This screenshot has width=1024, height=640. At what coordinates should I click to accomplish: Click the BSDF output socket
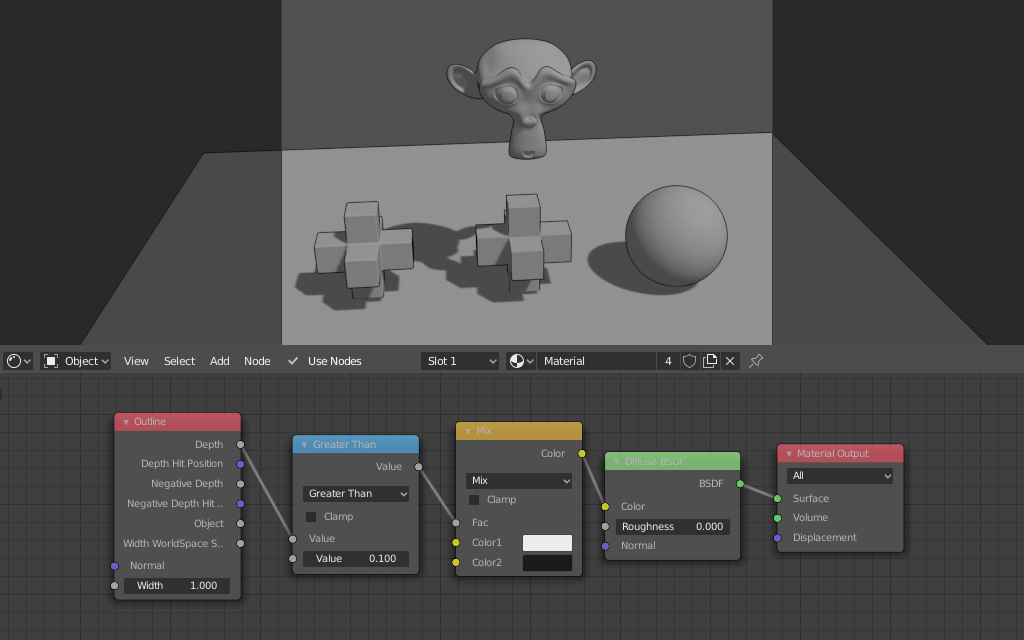click(740, 484)
